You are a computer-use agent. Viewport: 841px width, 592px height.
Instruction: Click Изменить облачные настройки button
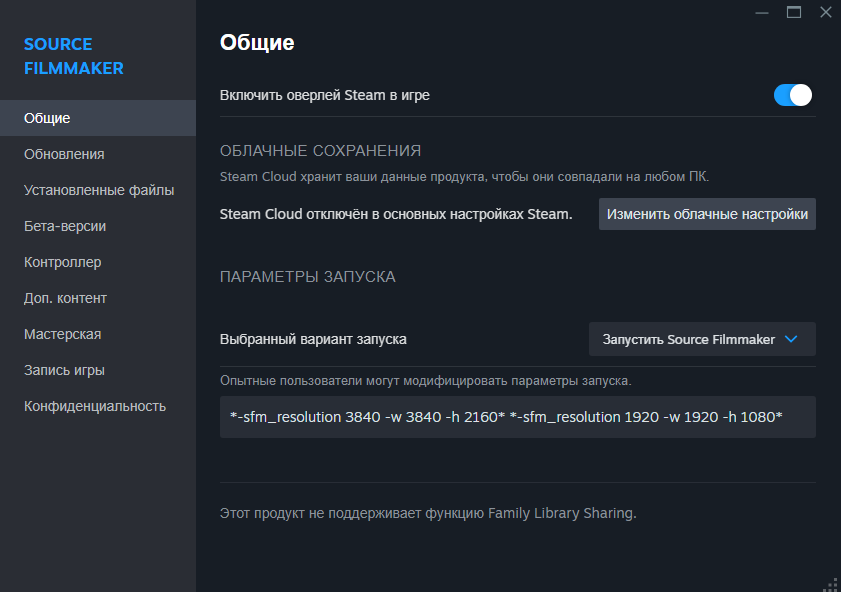click(707, 214)
